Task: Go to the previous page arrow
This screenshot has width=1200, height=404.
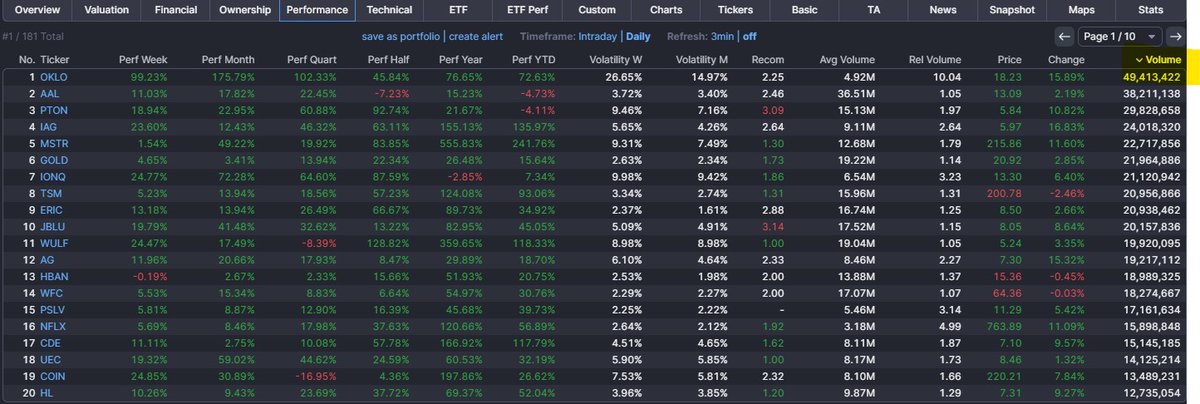Action: click(1066, 36)
